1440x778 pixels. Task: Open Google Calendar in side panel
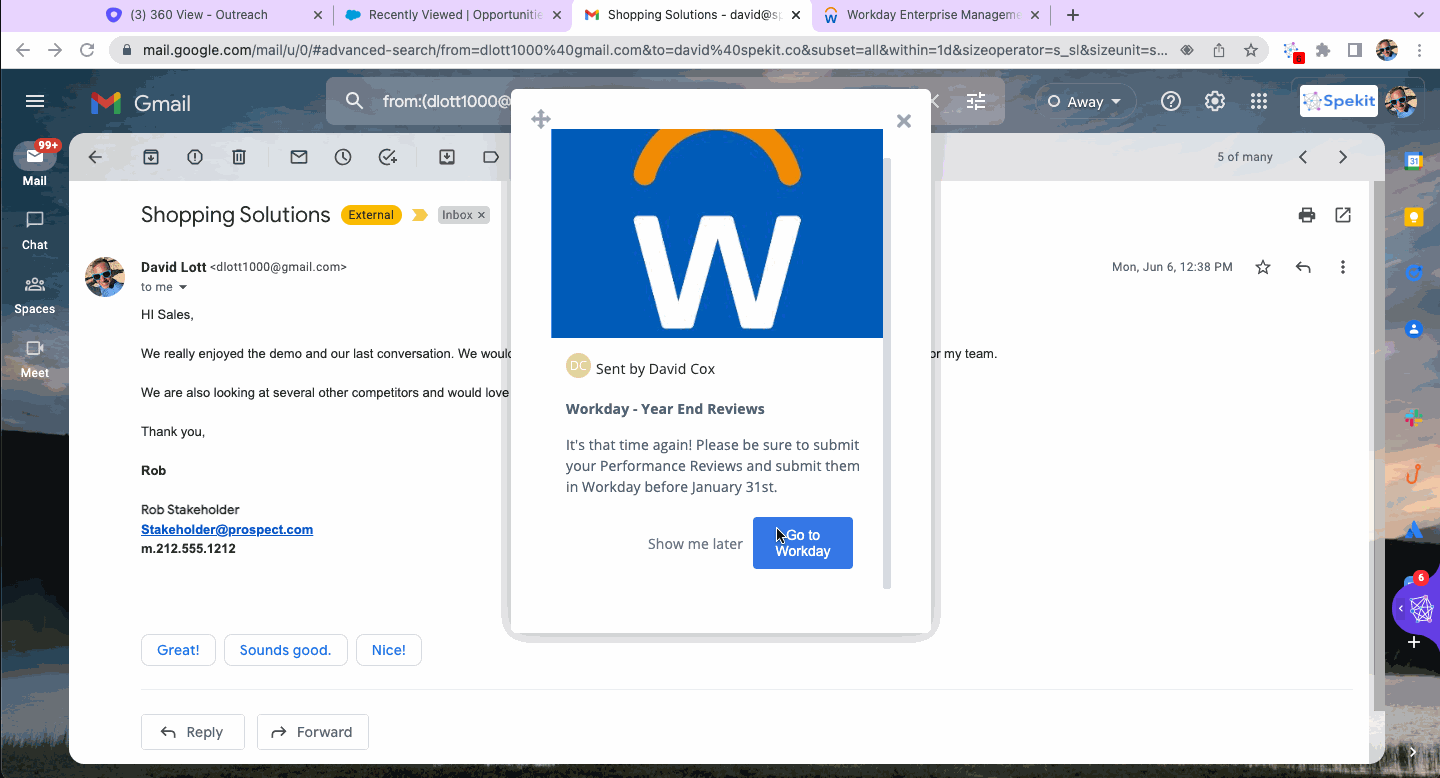click(x=1414, y=161)
